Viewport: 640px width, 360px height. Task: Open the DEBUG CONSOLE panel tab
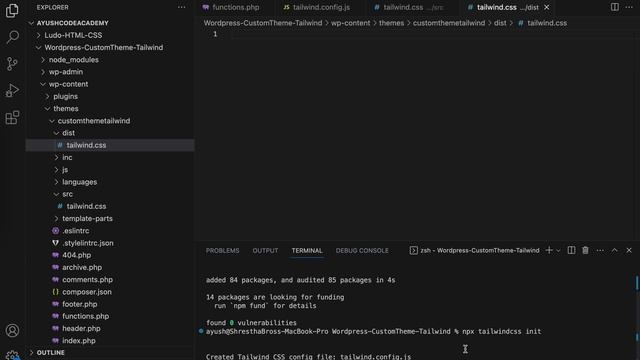[x=362, y=251]
